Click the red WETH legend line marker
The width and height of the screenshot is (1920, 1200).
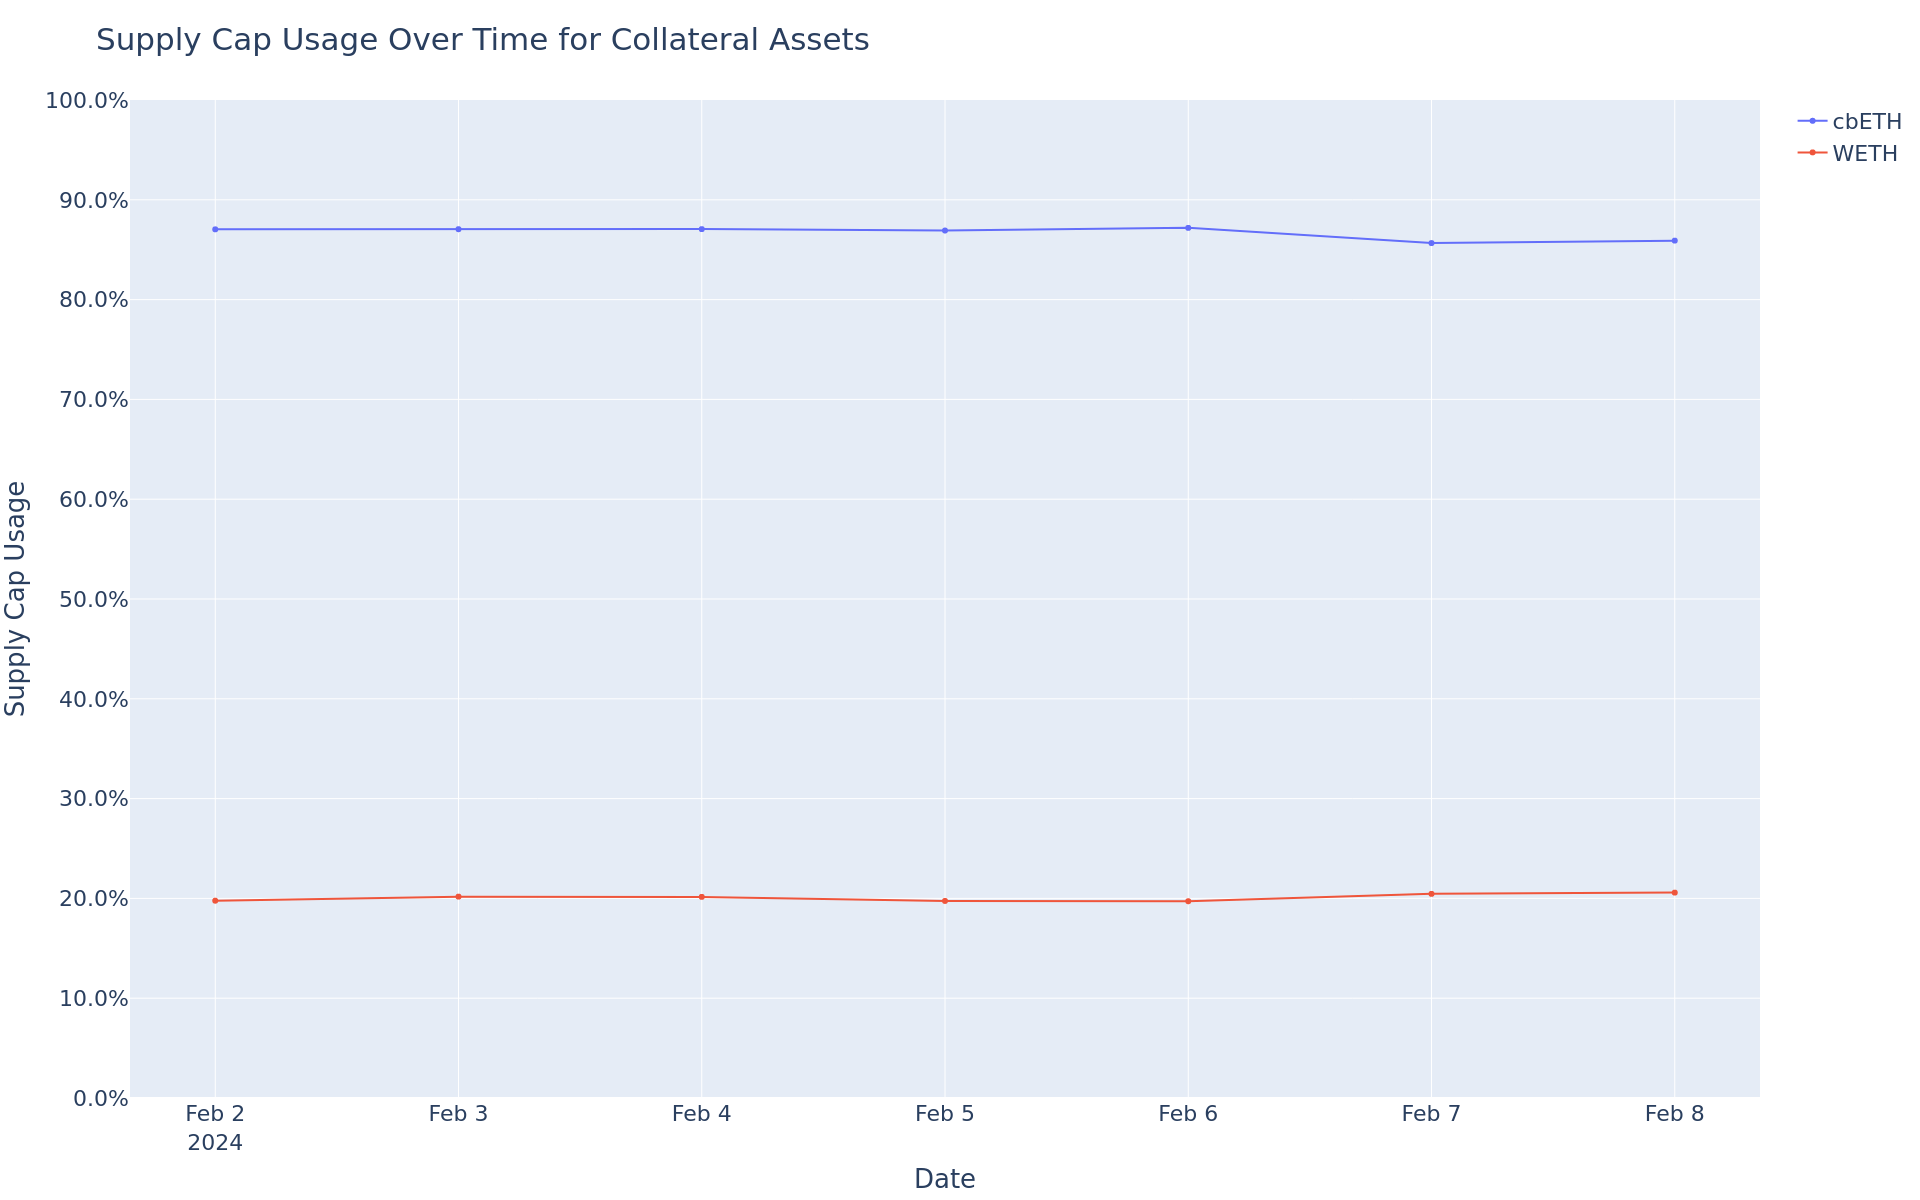(x=1812, y=153)
